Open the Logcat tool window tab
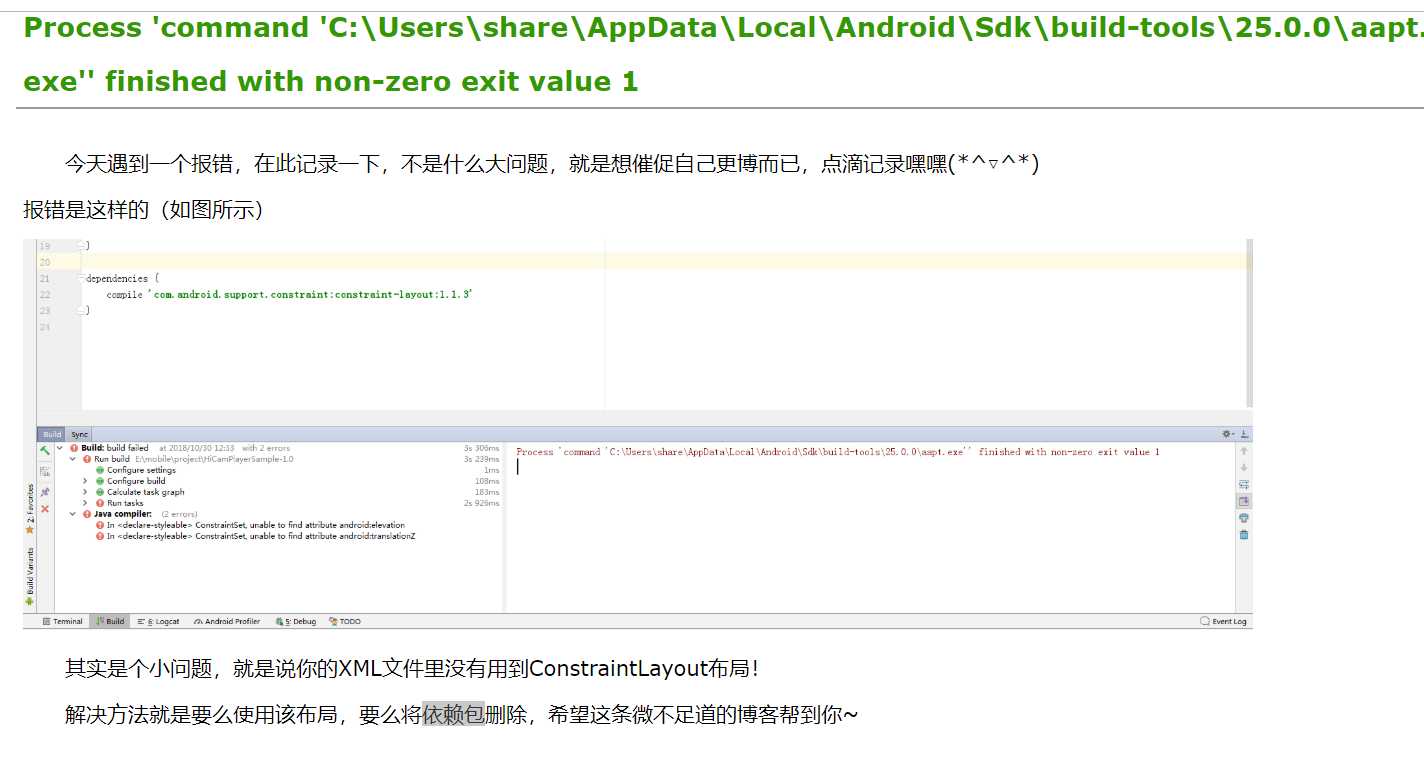Viewport: 1424px width, 758px height. click(x=159, y=621)
